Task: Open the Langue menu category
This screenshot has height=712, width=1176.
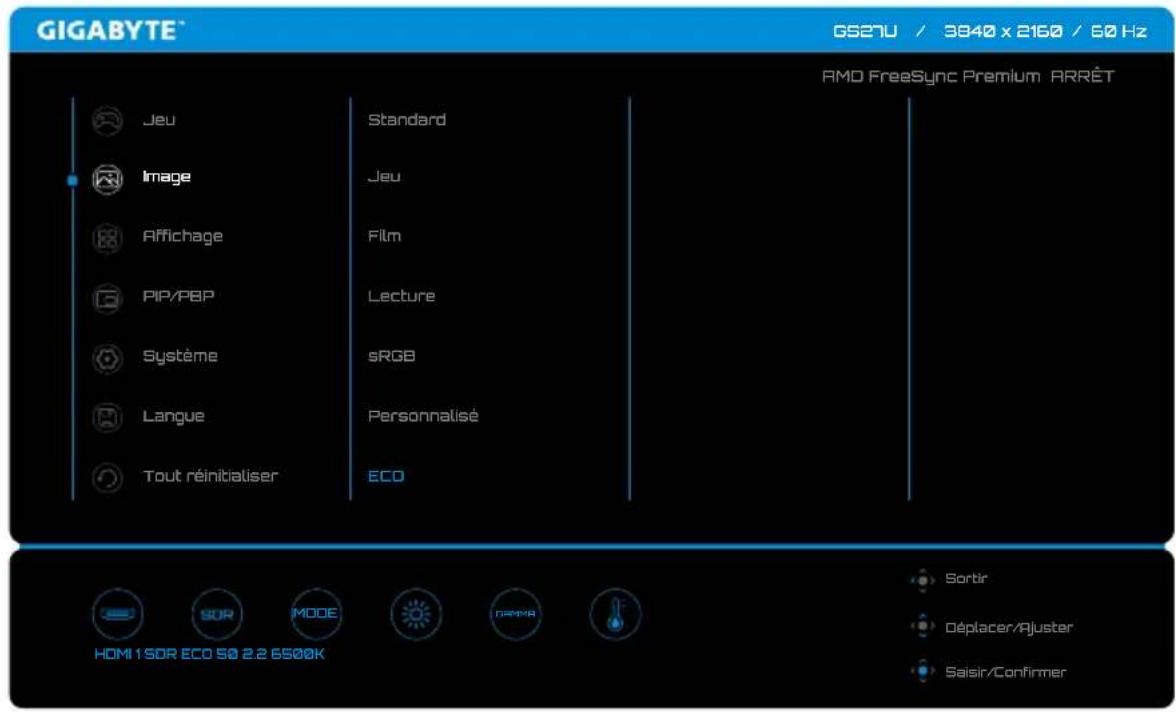Action: tap(173, 416)
